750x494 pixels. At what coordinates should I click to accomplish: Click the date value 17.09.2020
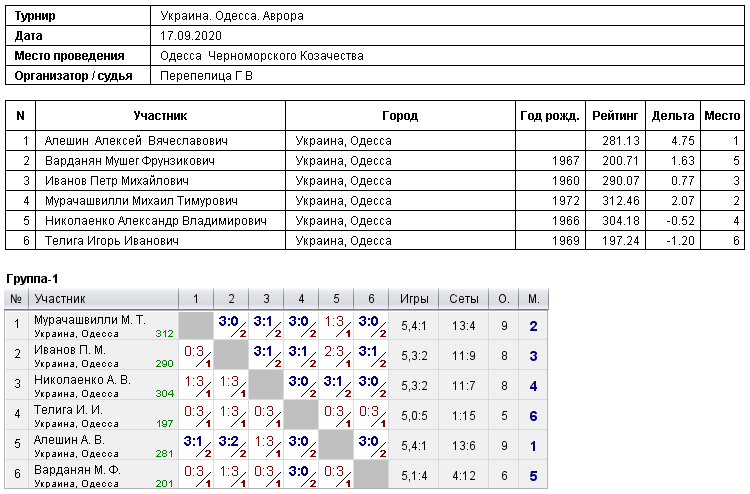click(x=191, y=36)
